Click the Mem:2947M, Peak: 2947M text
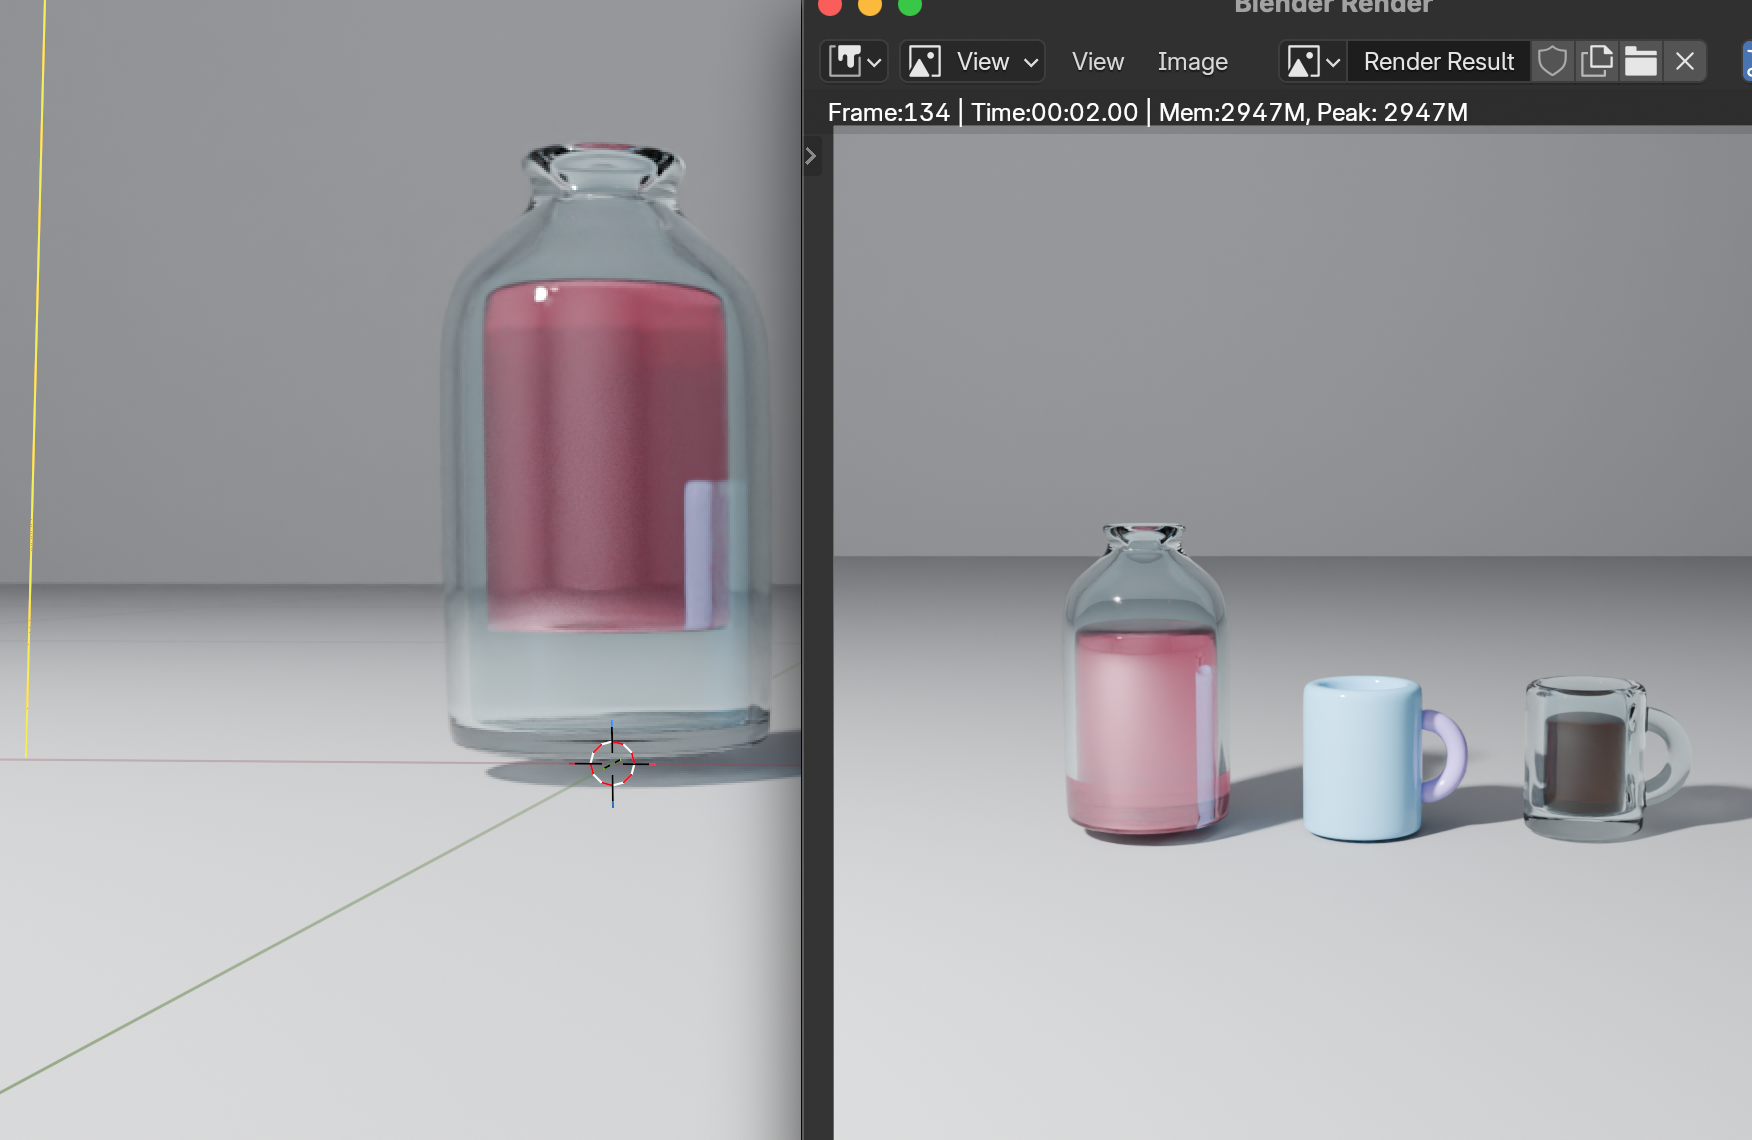The height and width of the screenshot is (1140, 1752). 1313,112
